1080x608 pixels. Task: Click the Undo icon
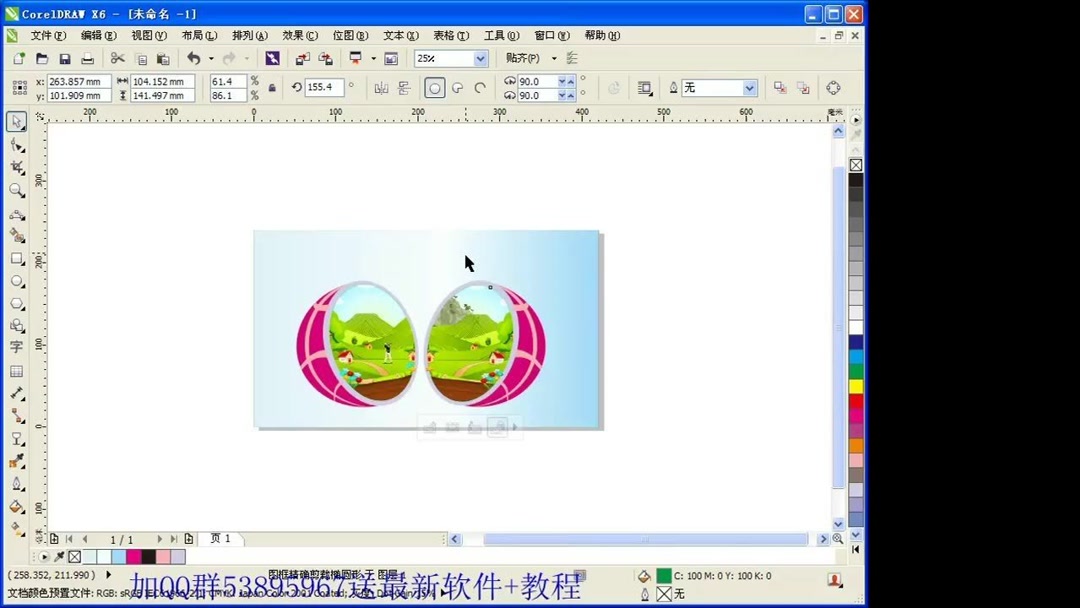coord(193,58)
